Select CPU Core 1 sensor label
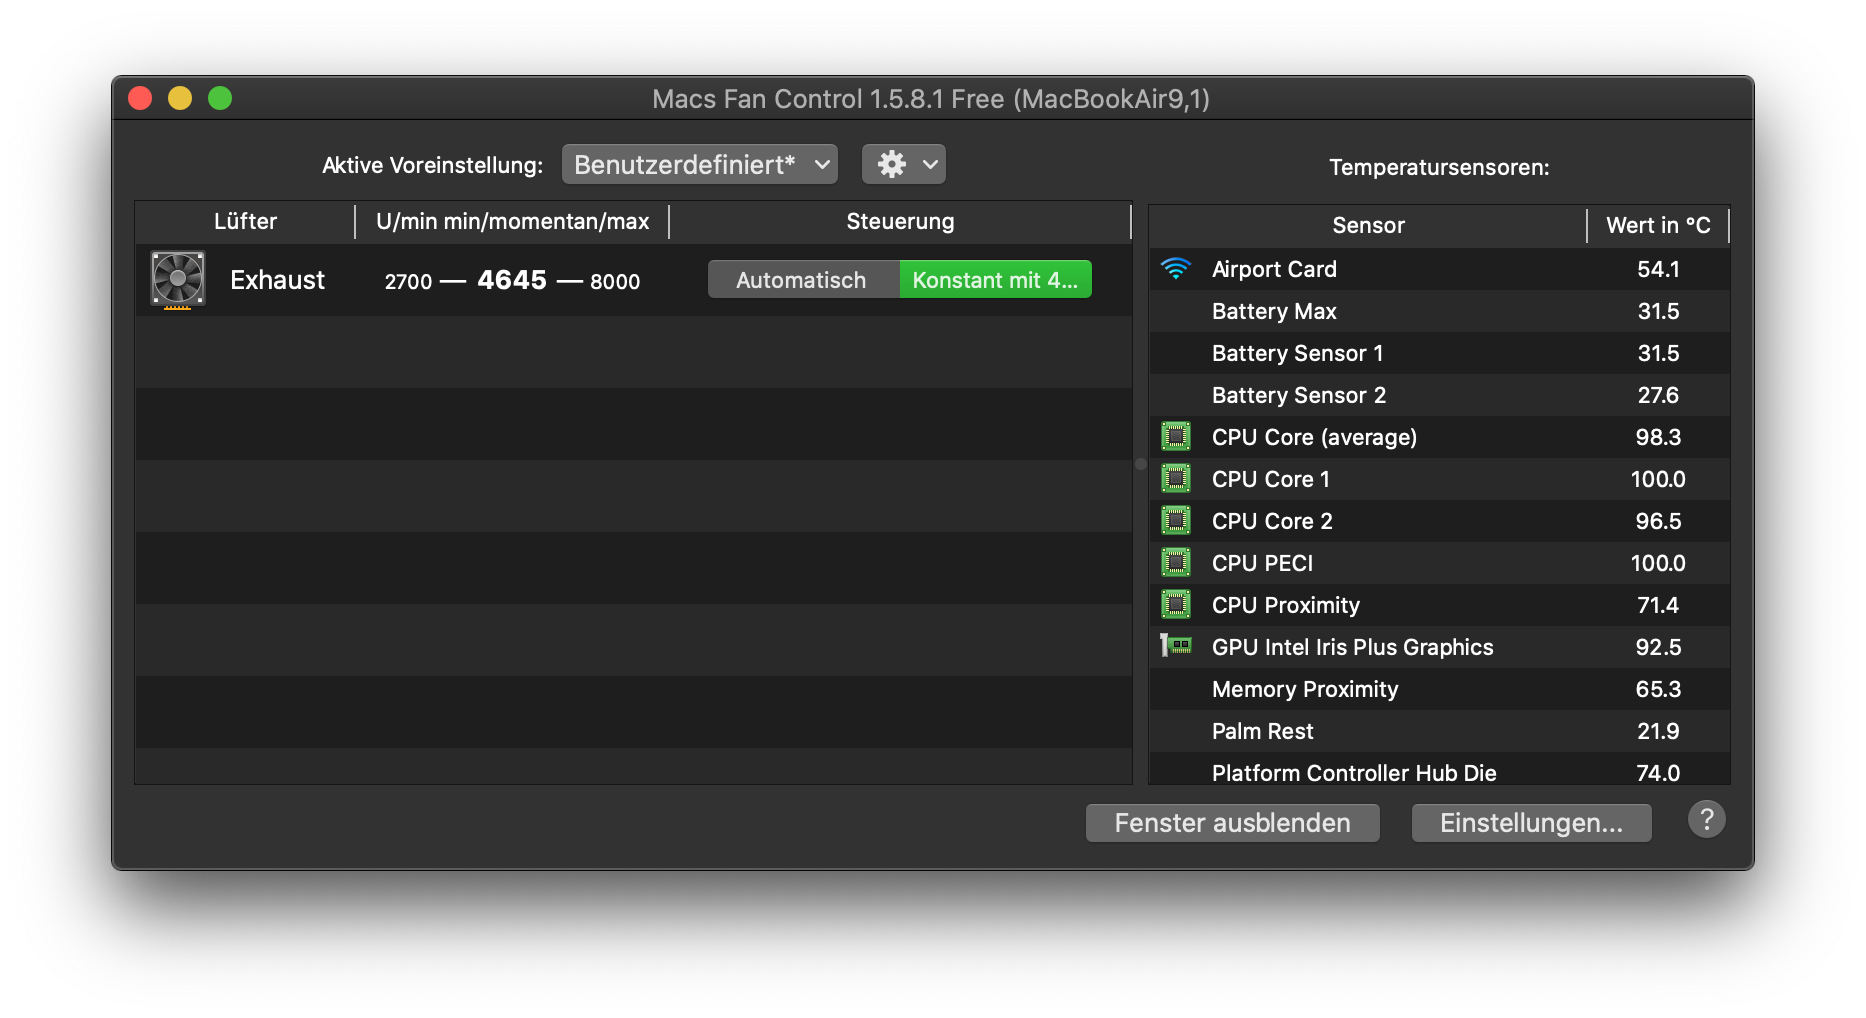The width and height of the screenshot is (1866, 1018). coord(1271,479)
